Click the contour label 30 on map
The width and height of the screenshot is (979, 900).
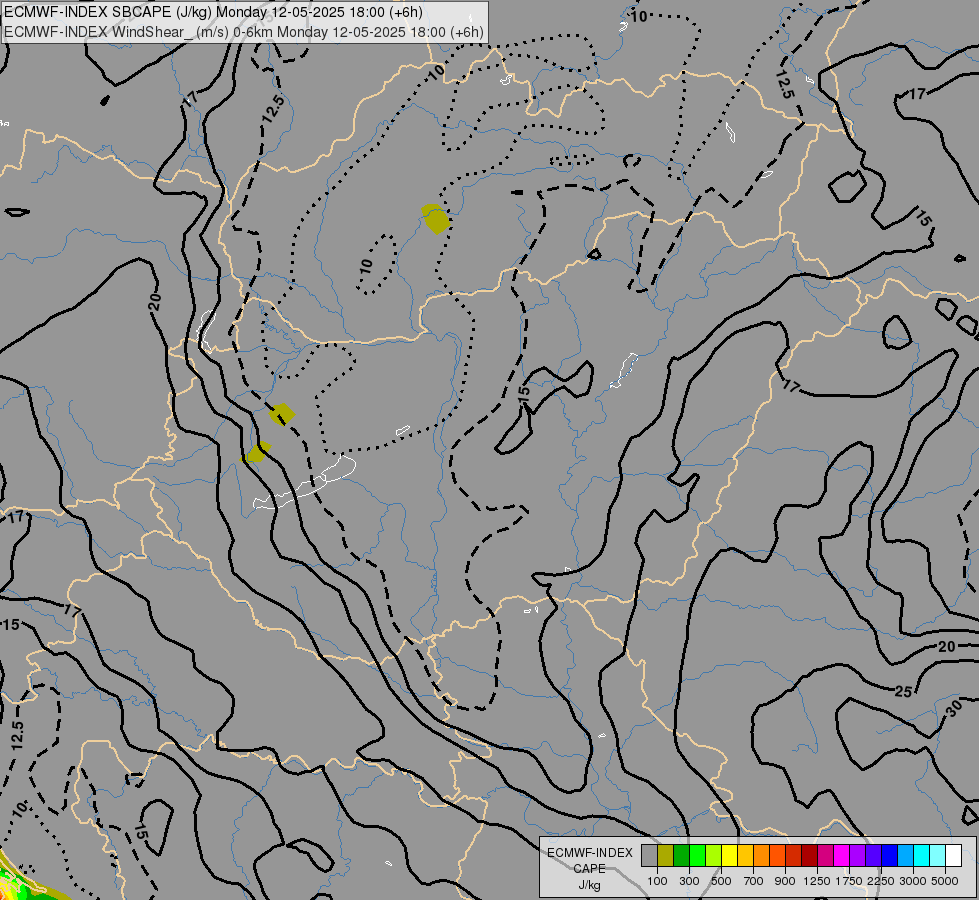953,709
